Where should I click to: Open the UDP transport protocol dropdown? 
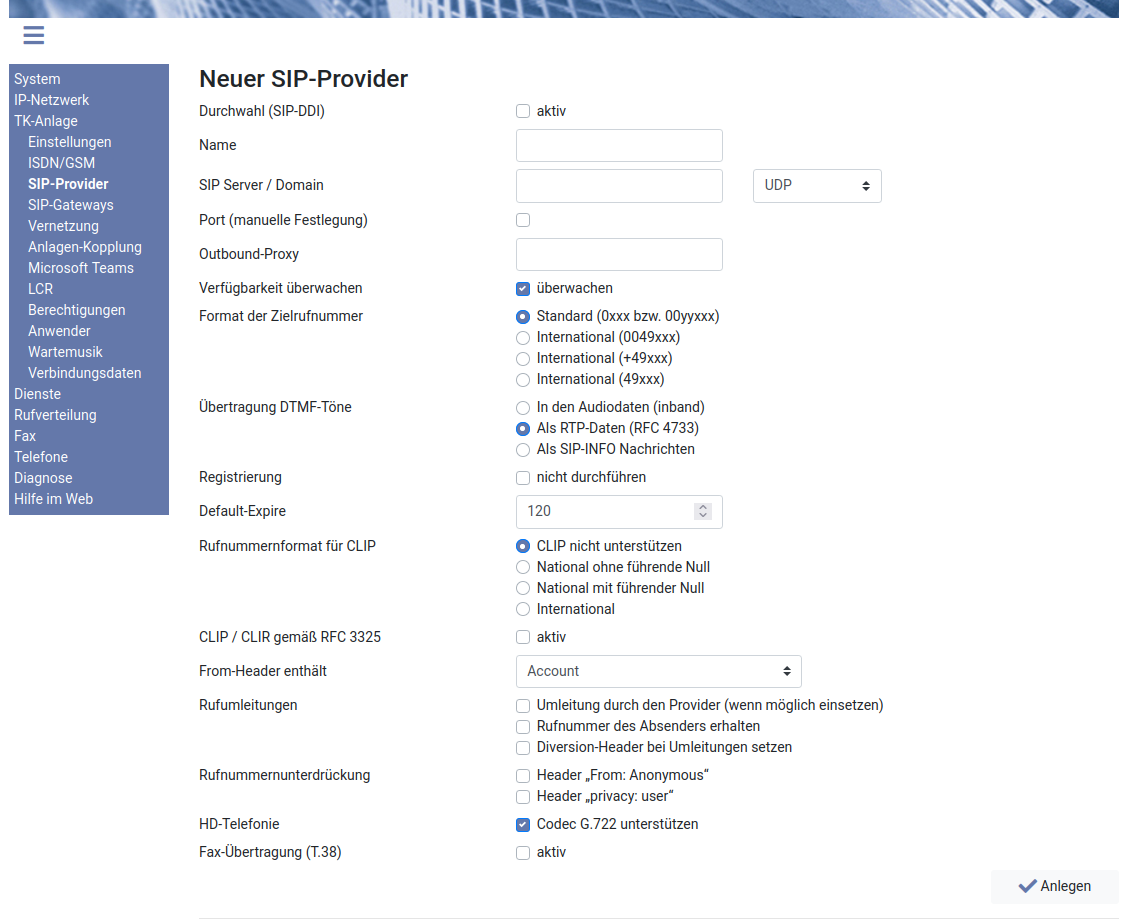pos(816,185)
